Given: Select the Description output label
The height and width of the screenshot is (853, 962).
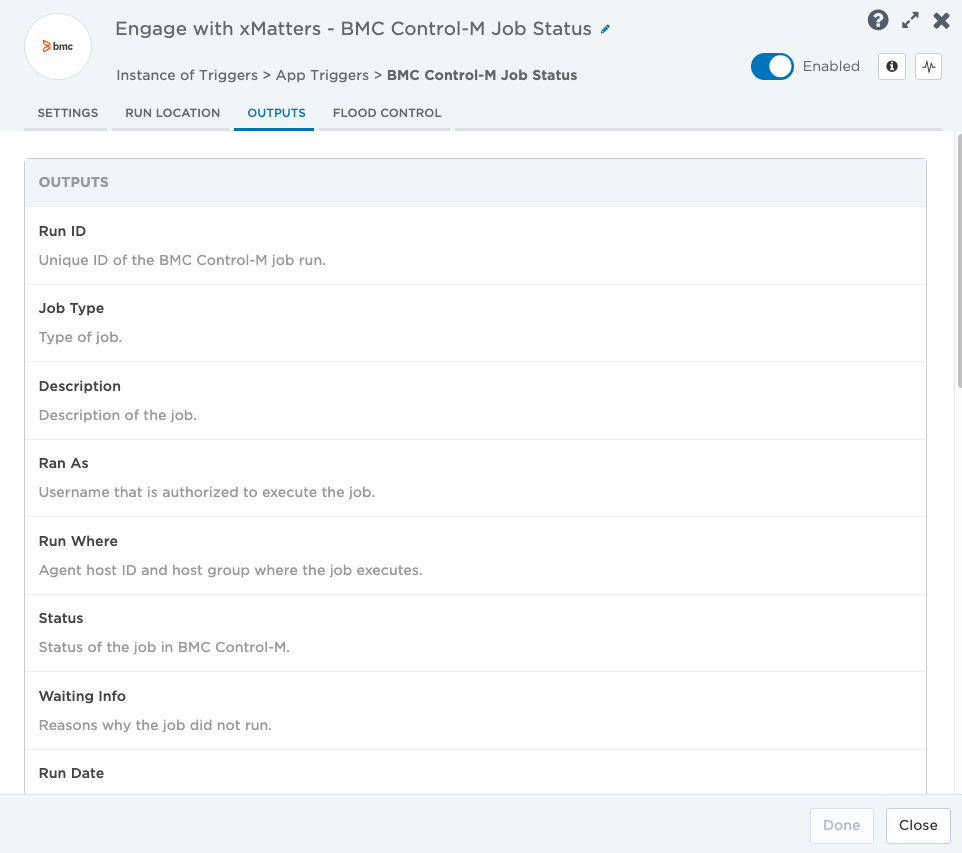Looking at the screenshot, I should tap(80, 386).
